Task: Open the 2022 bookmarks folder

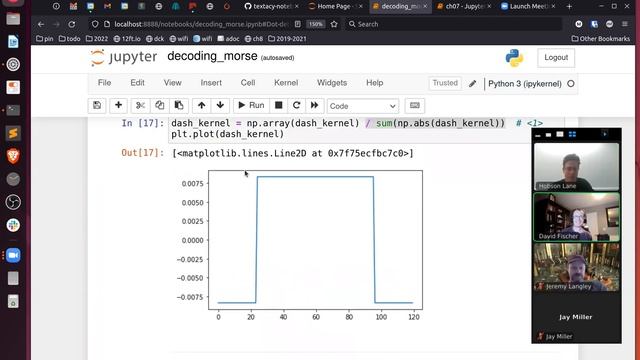Action: [x=97, y=39]
